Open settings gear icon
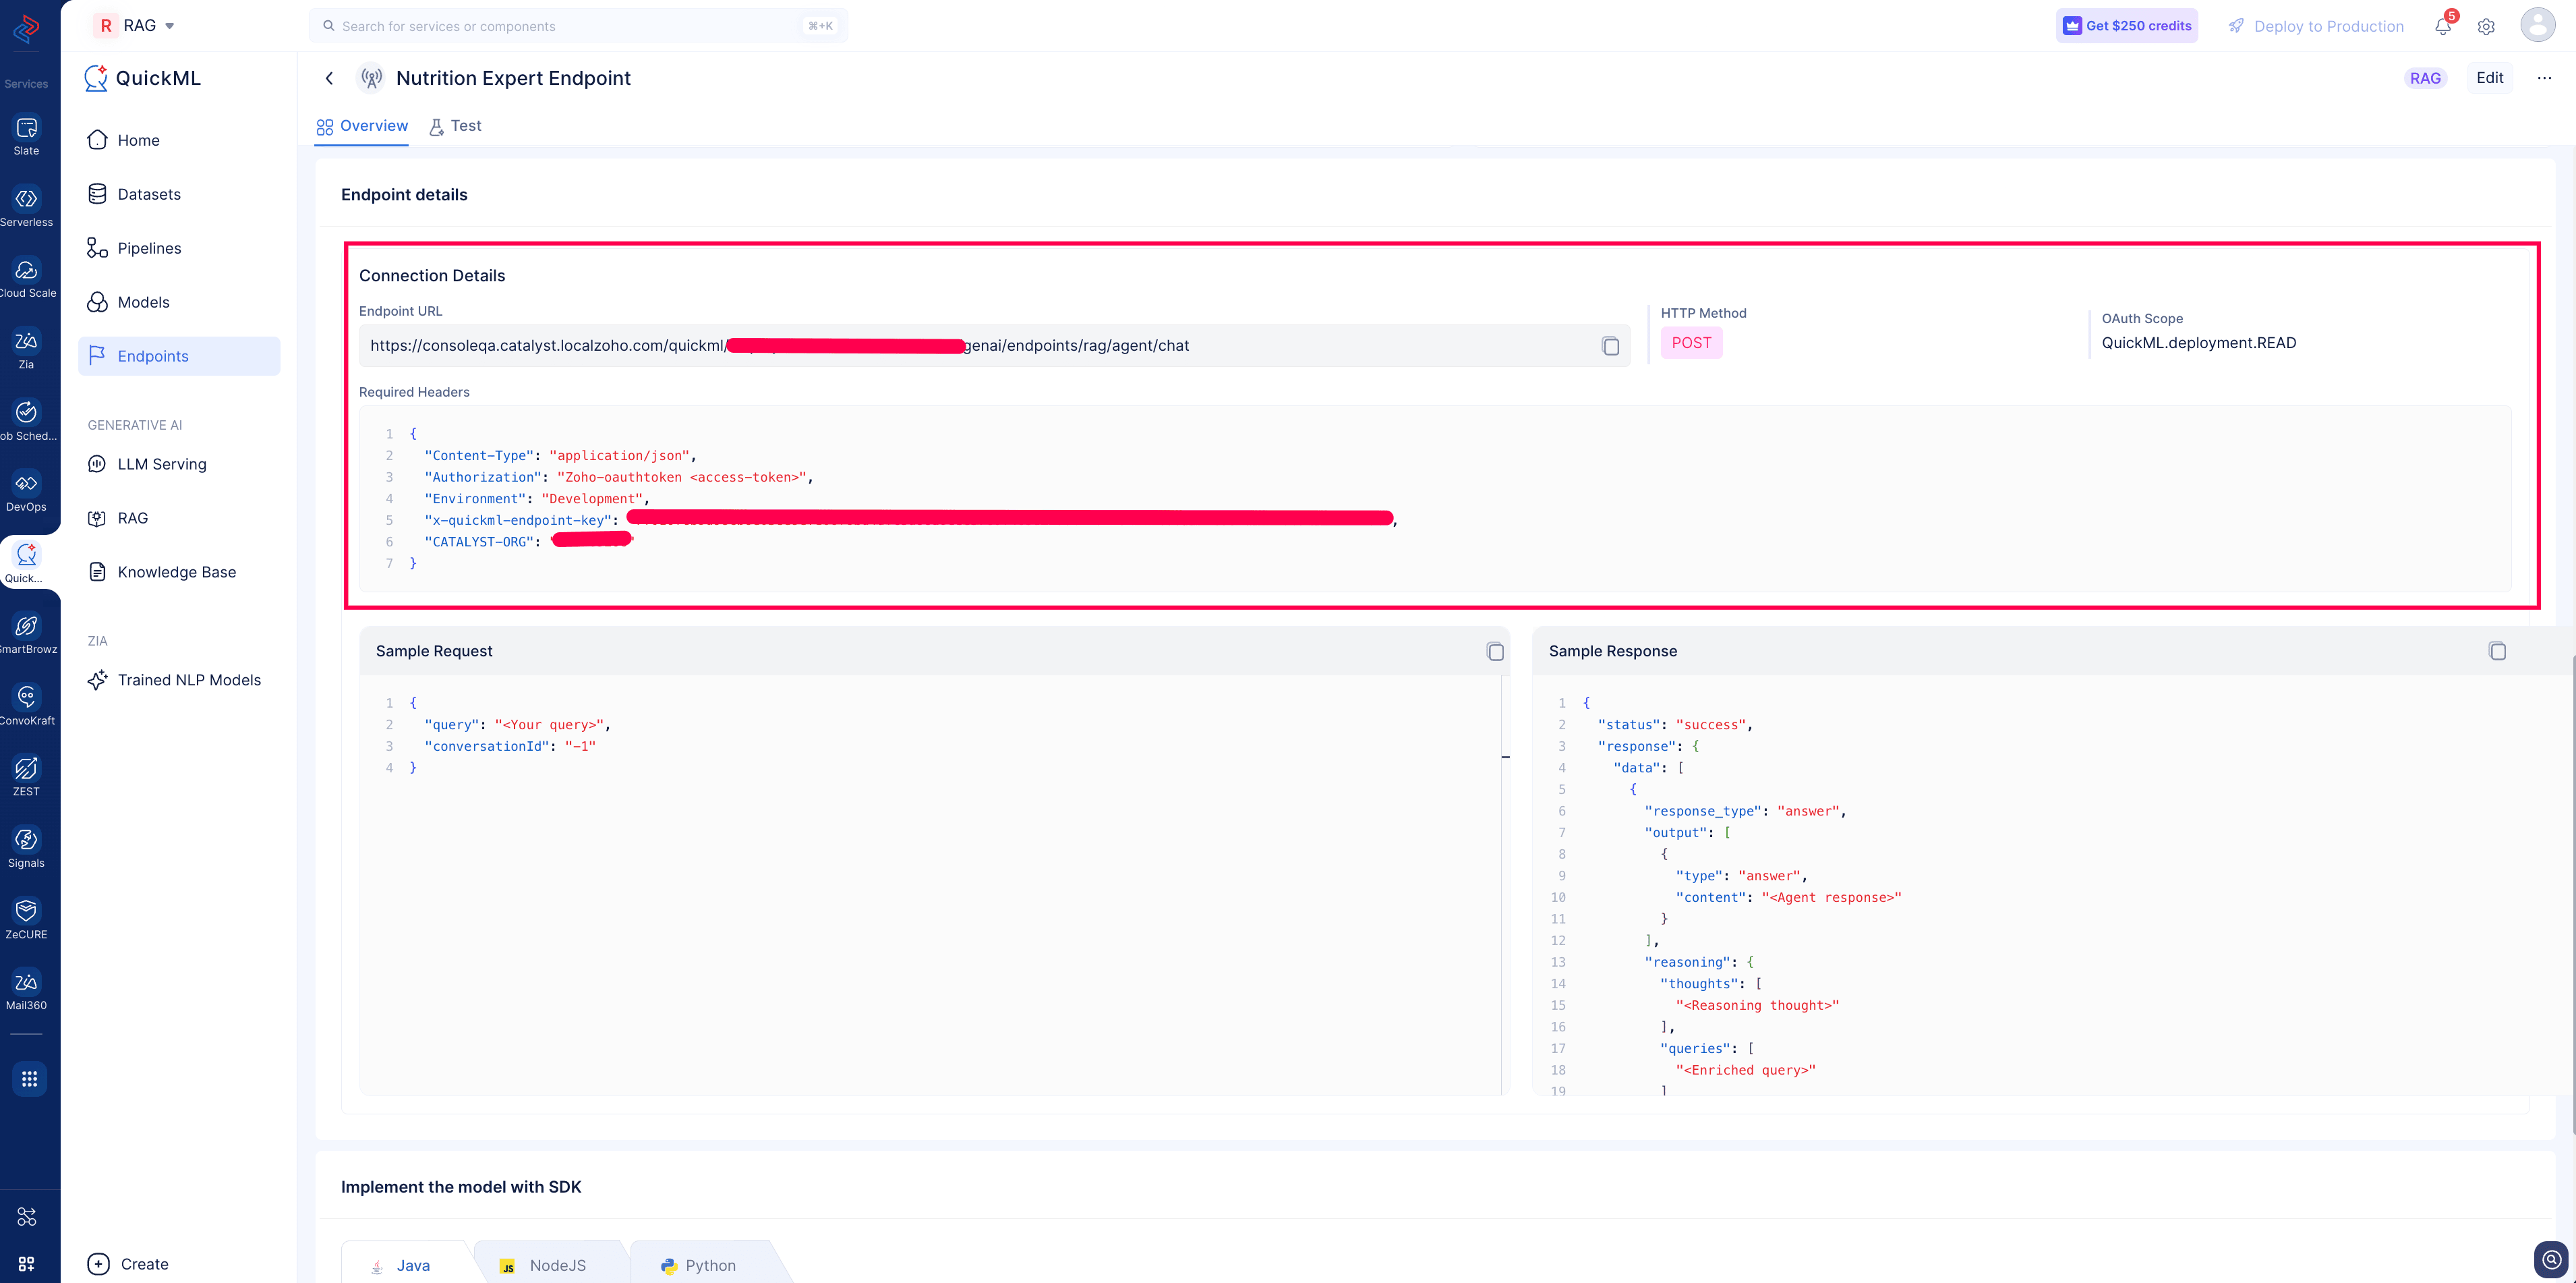The height and width of the screenshot is (1283, 2576). pos(2486,27)
